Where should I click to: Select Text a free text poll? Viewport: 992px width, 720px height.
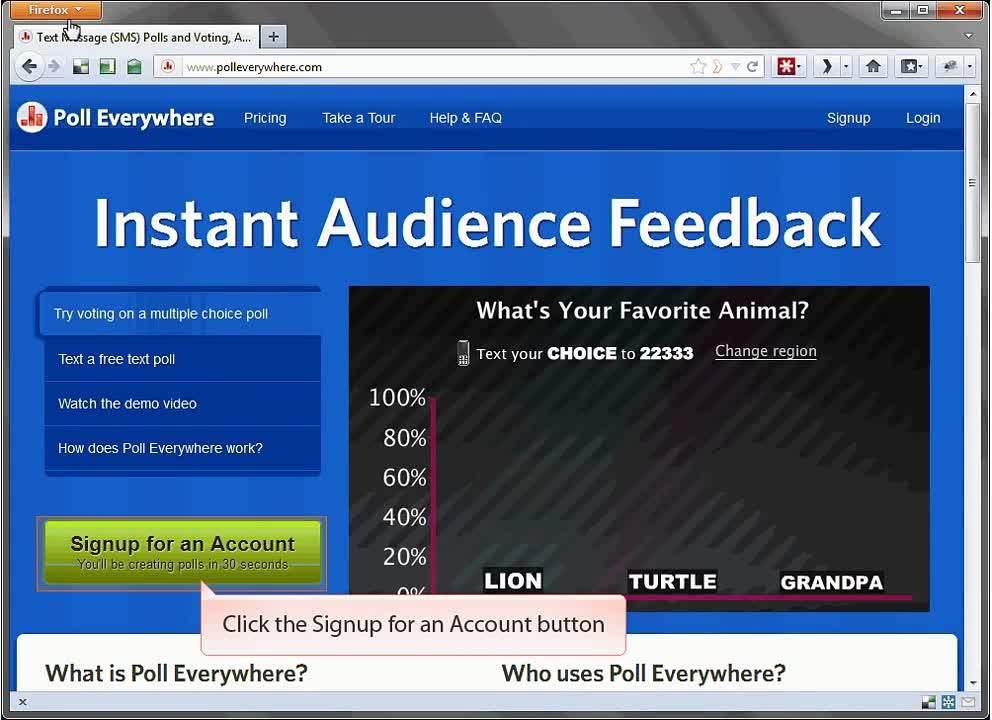(x=182, y=359)
